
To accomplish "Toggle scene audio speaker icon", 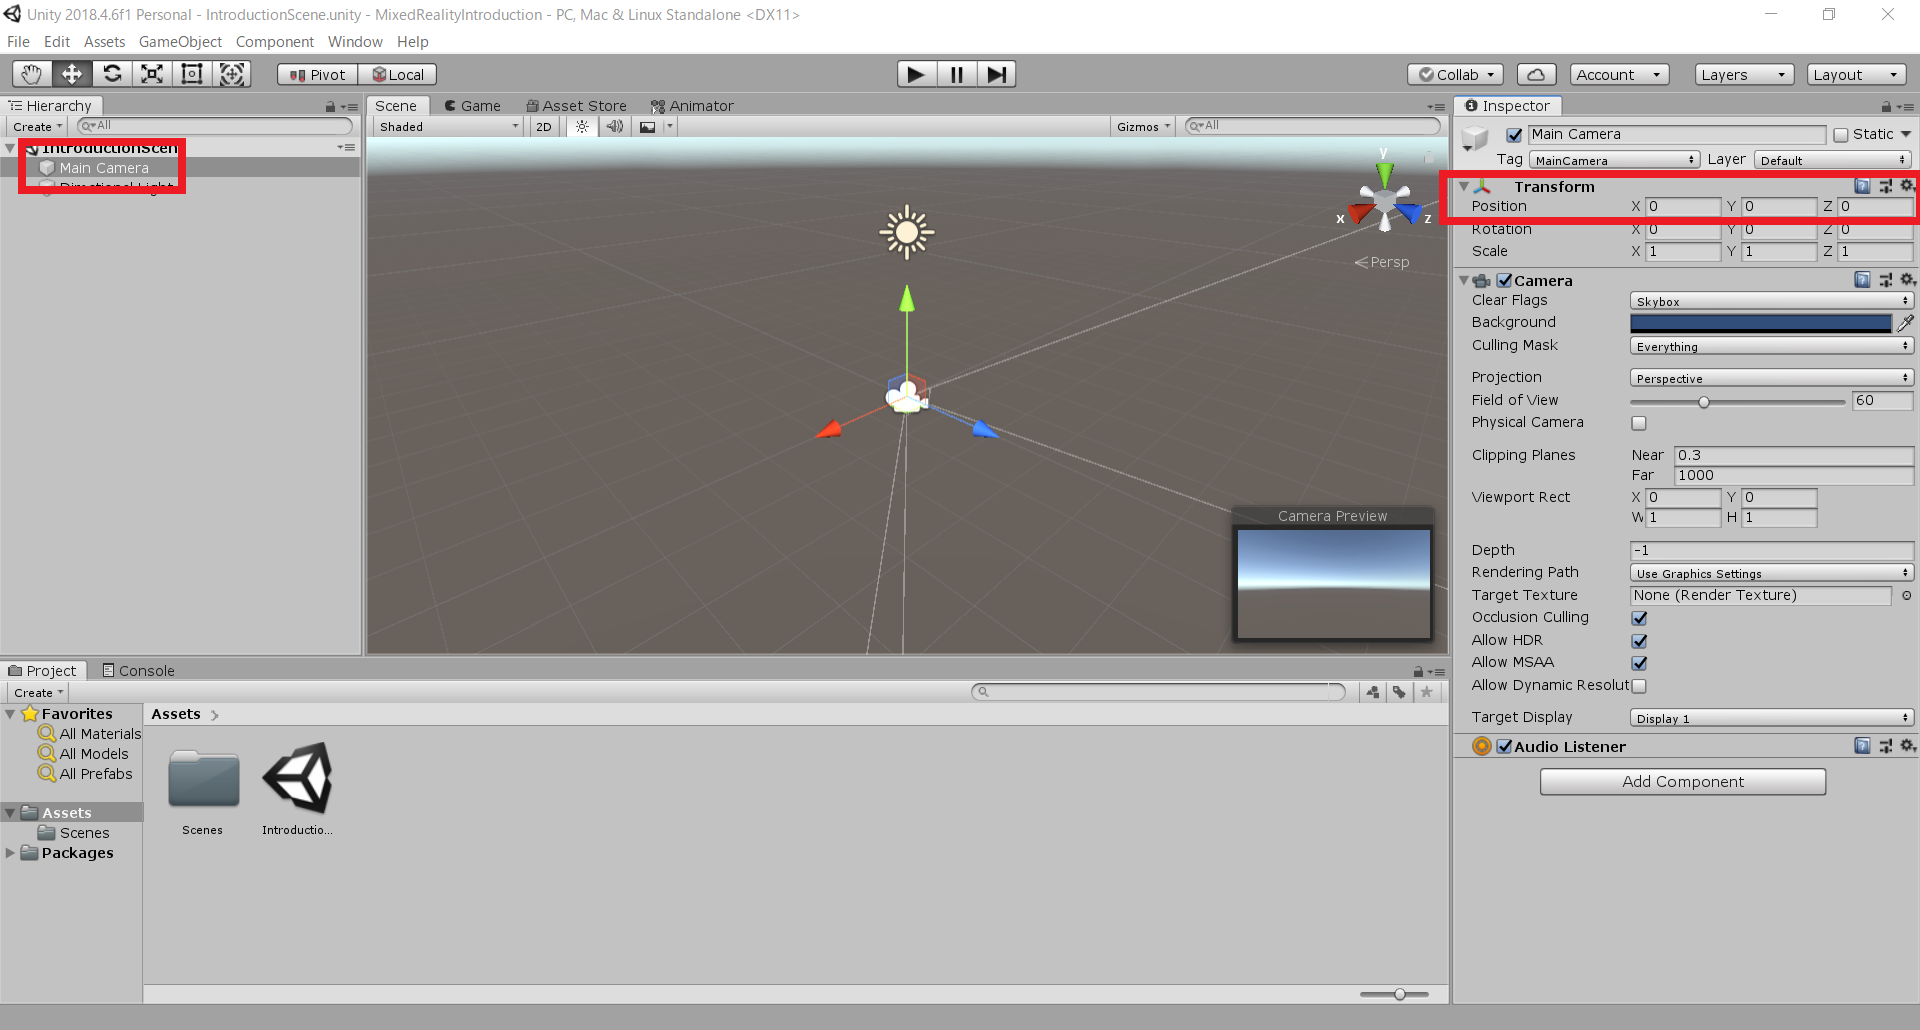I will click(615, 127).
